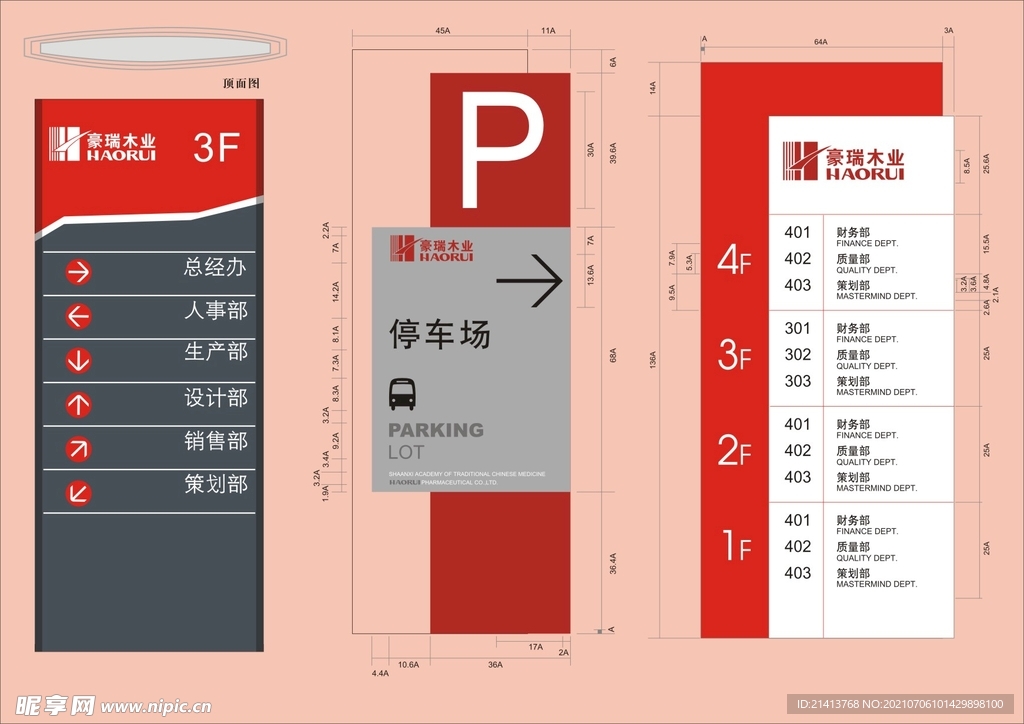Click the 25.6A dimension label
This screenshot has width=1024, height=724.
987,163
